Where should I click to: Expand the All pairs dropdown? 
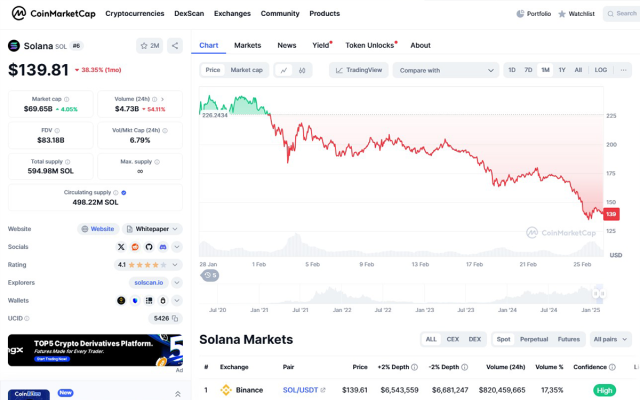pos(610,339)
